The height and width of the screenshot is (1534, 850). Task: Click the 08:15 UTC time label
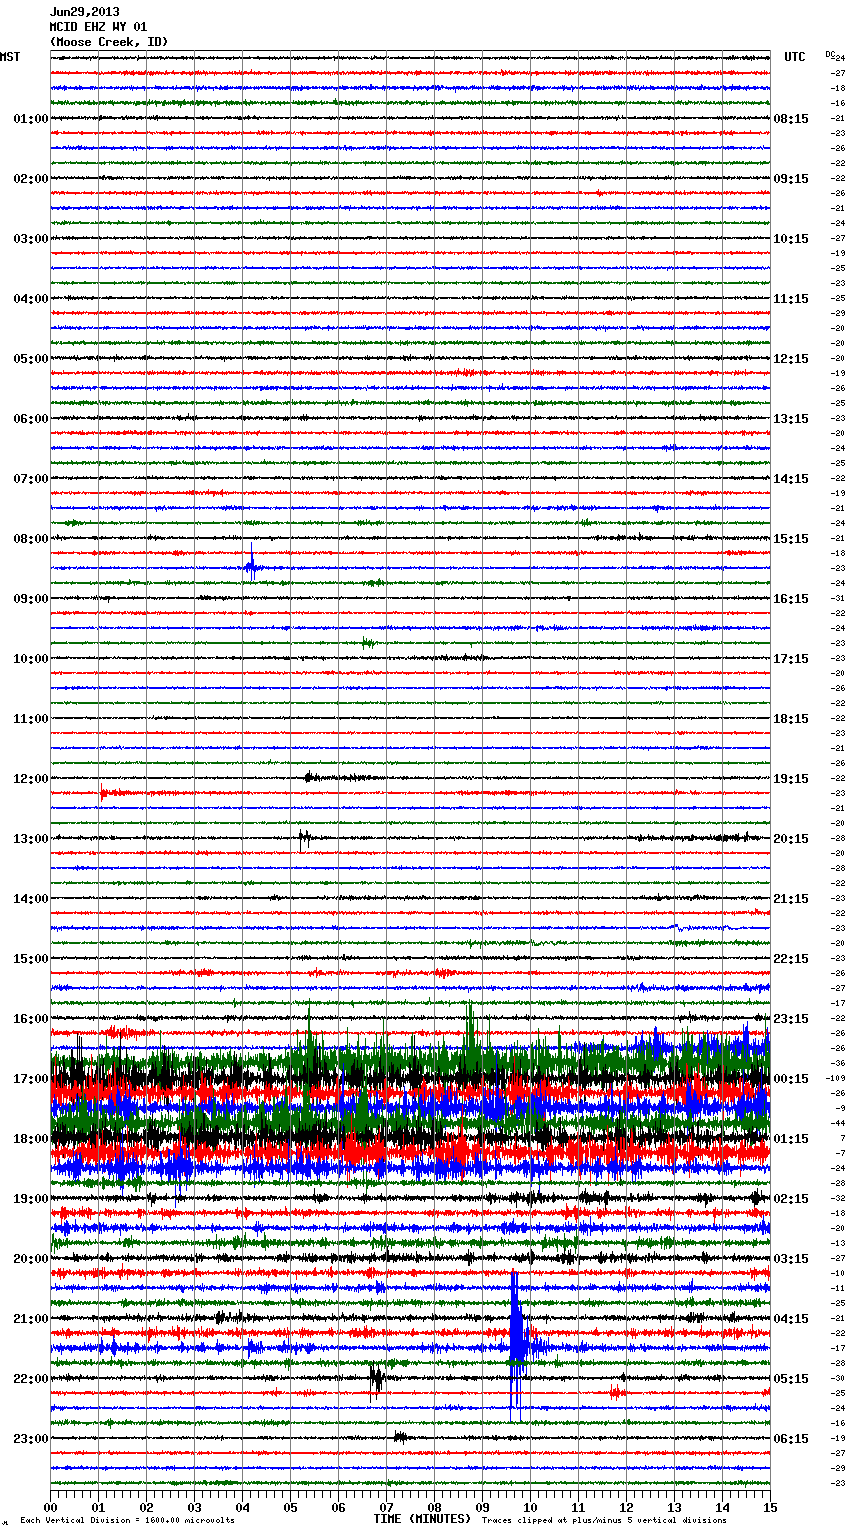[x=791, y=119]
